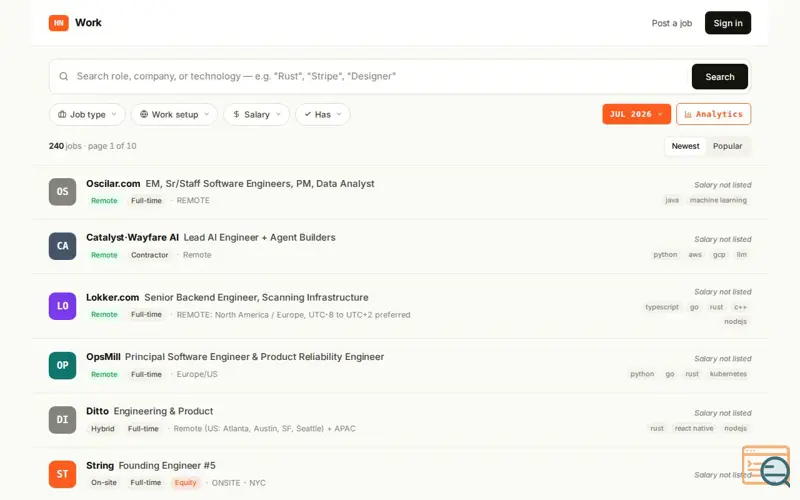Click the Remote tag on Lokker.com row
The width and height of the screenshot is (800, 500).
click(x=104, y=315)
